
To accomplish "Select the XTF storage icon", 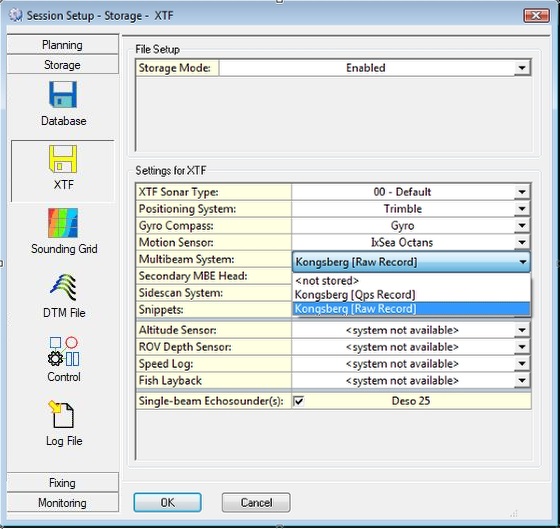I will [x=63, y=159].
